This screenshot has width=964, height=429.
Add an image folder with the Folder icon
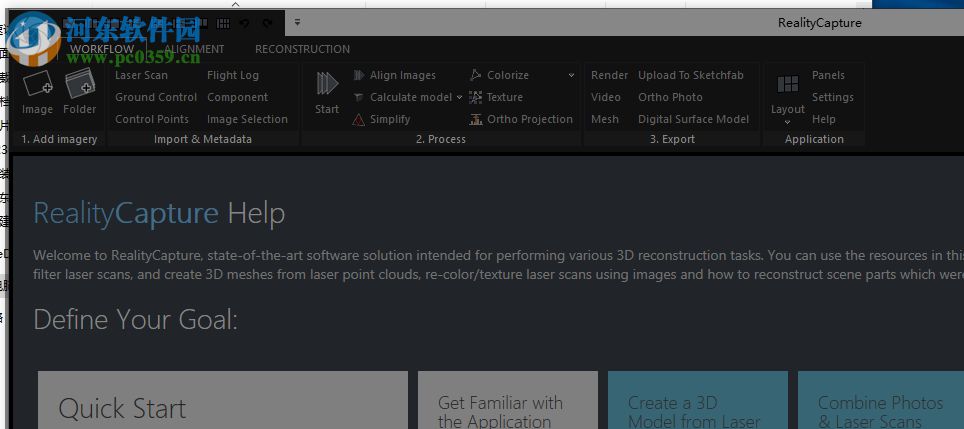[x=80, y=82]
